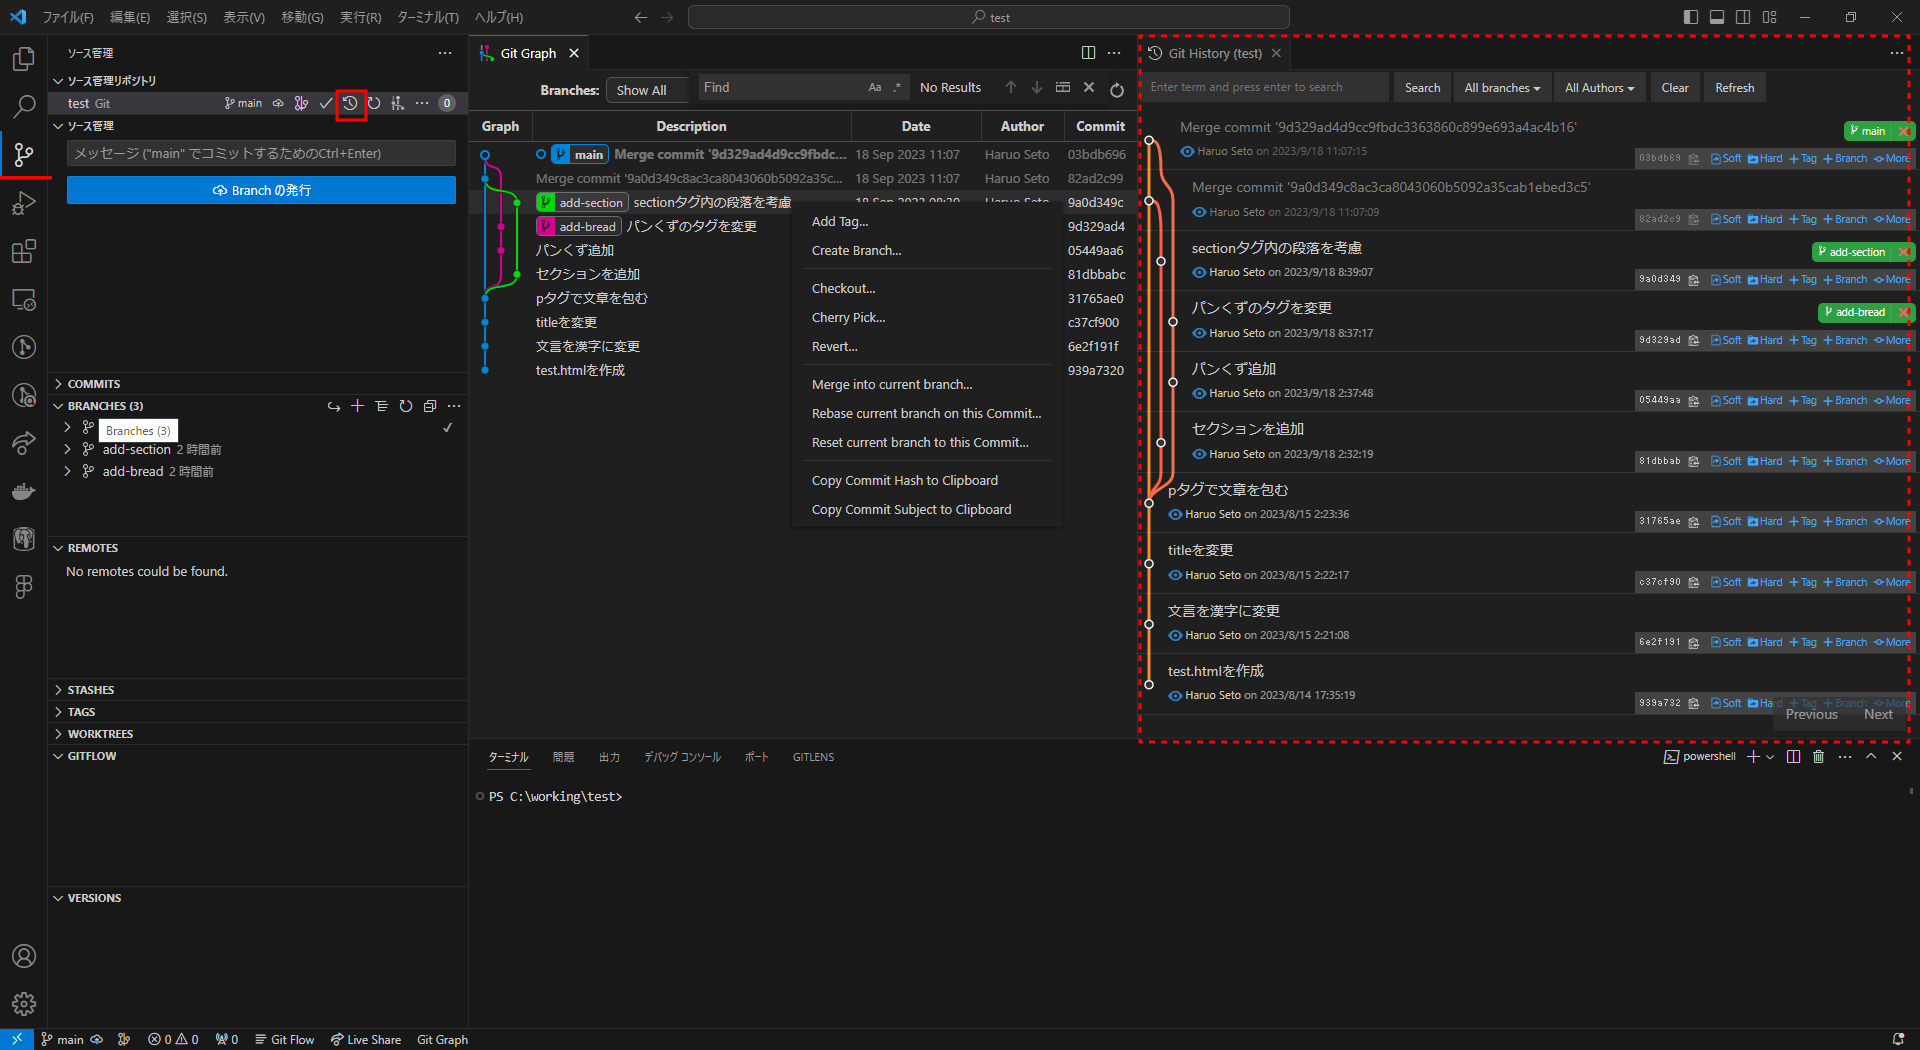
Task: Toggle panel layout icon in title bar
Action: click(1717, 17)
